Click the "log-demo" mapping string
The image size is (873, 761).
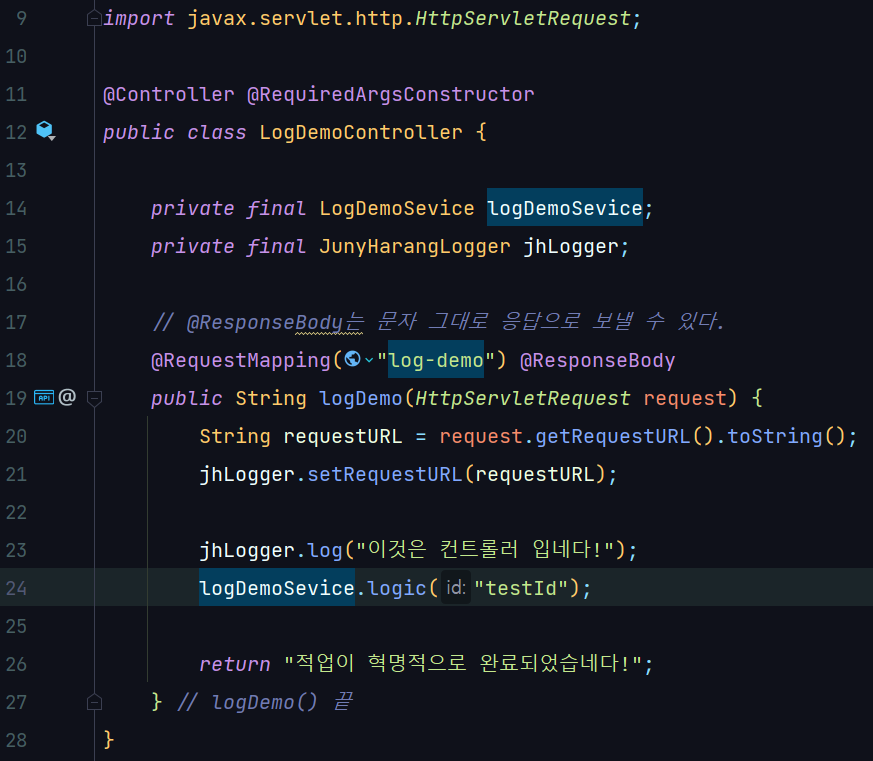coord(436,360)
